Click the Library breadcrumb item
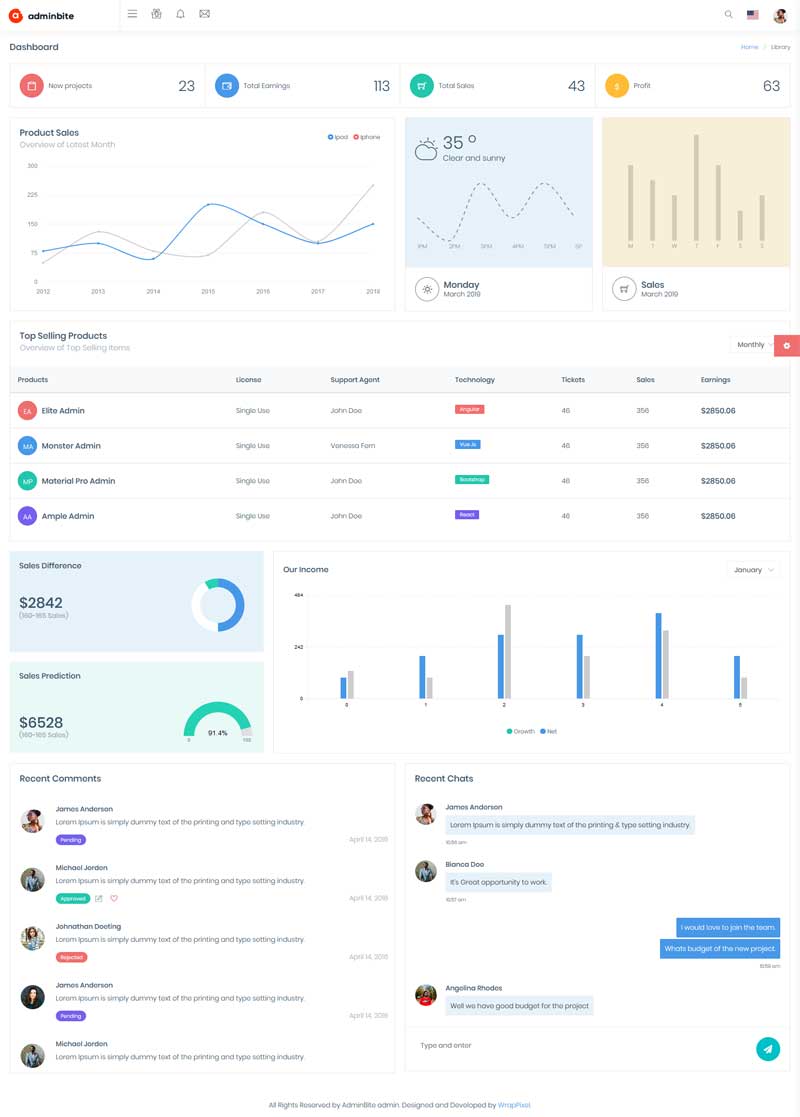Screen dimensions: 800x1117 point(780,47)
